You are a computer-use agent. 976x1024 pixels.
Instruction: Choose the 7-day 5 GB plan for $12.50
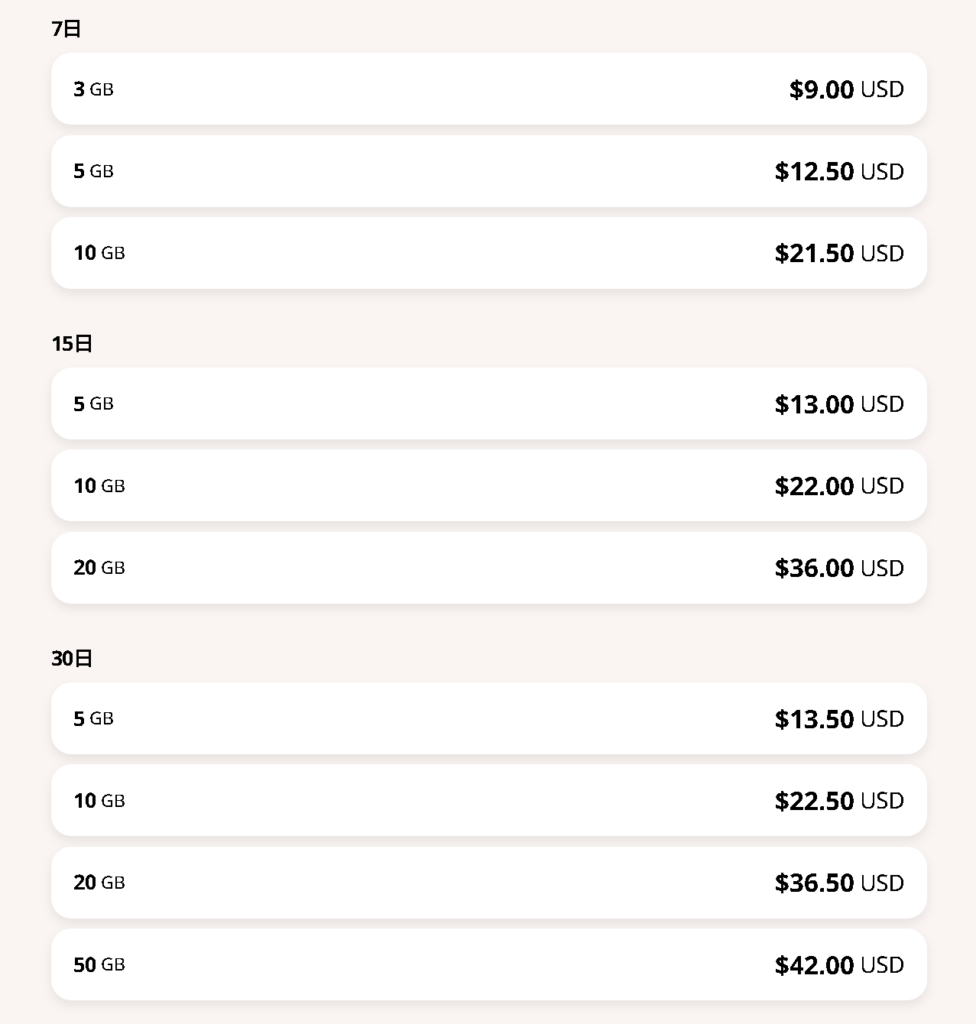pyautogui.click(x=489, y=171)
